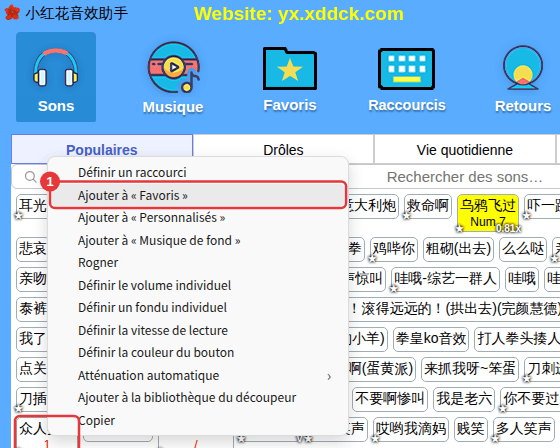Choose Ajouter à « Favoris »
This screenshot has height=448, width=560.
tap(198, 195)
